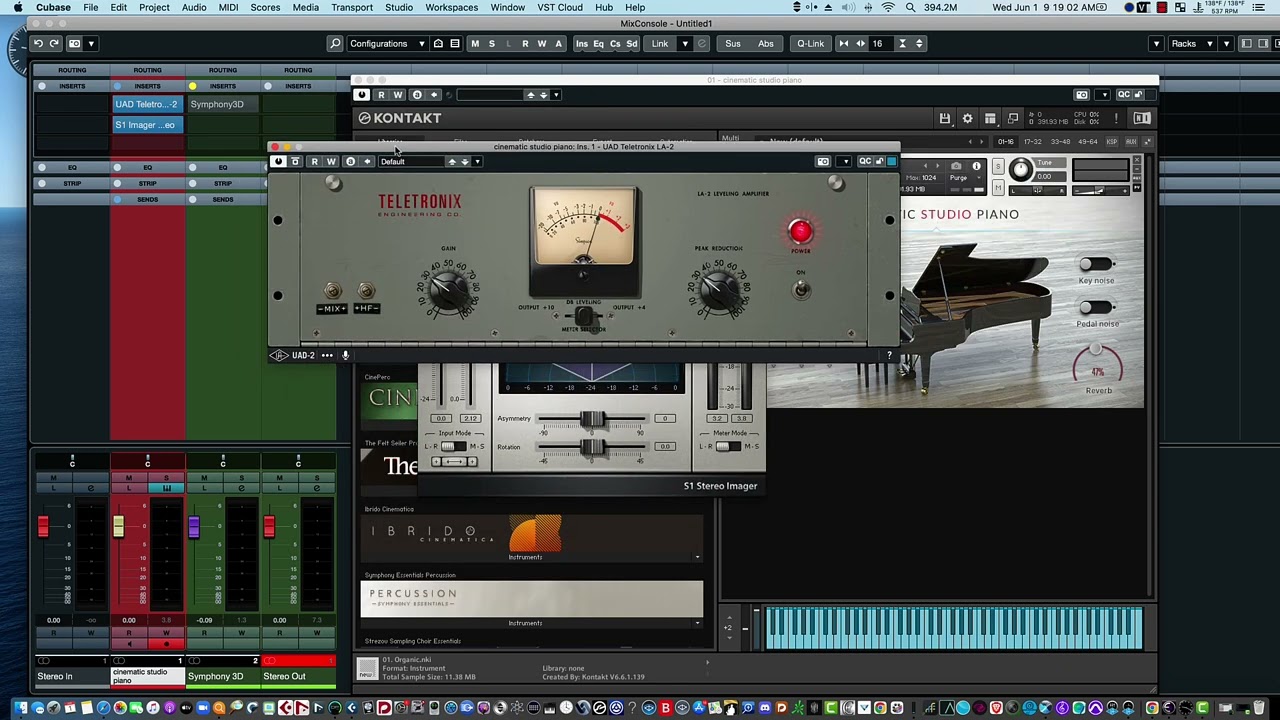Open the Link dropdown arrow in MixConsole
Screen dimensions: 1280x720
point(684,43)
